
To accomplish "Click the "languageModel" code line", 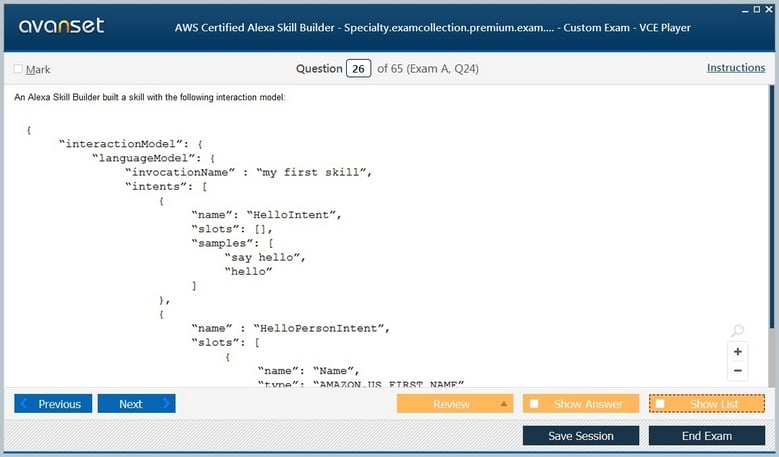I will pyautogui.click(x=154, y=158).
